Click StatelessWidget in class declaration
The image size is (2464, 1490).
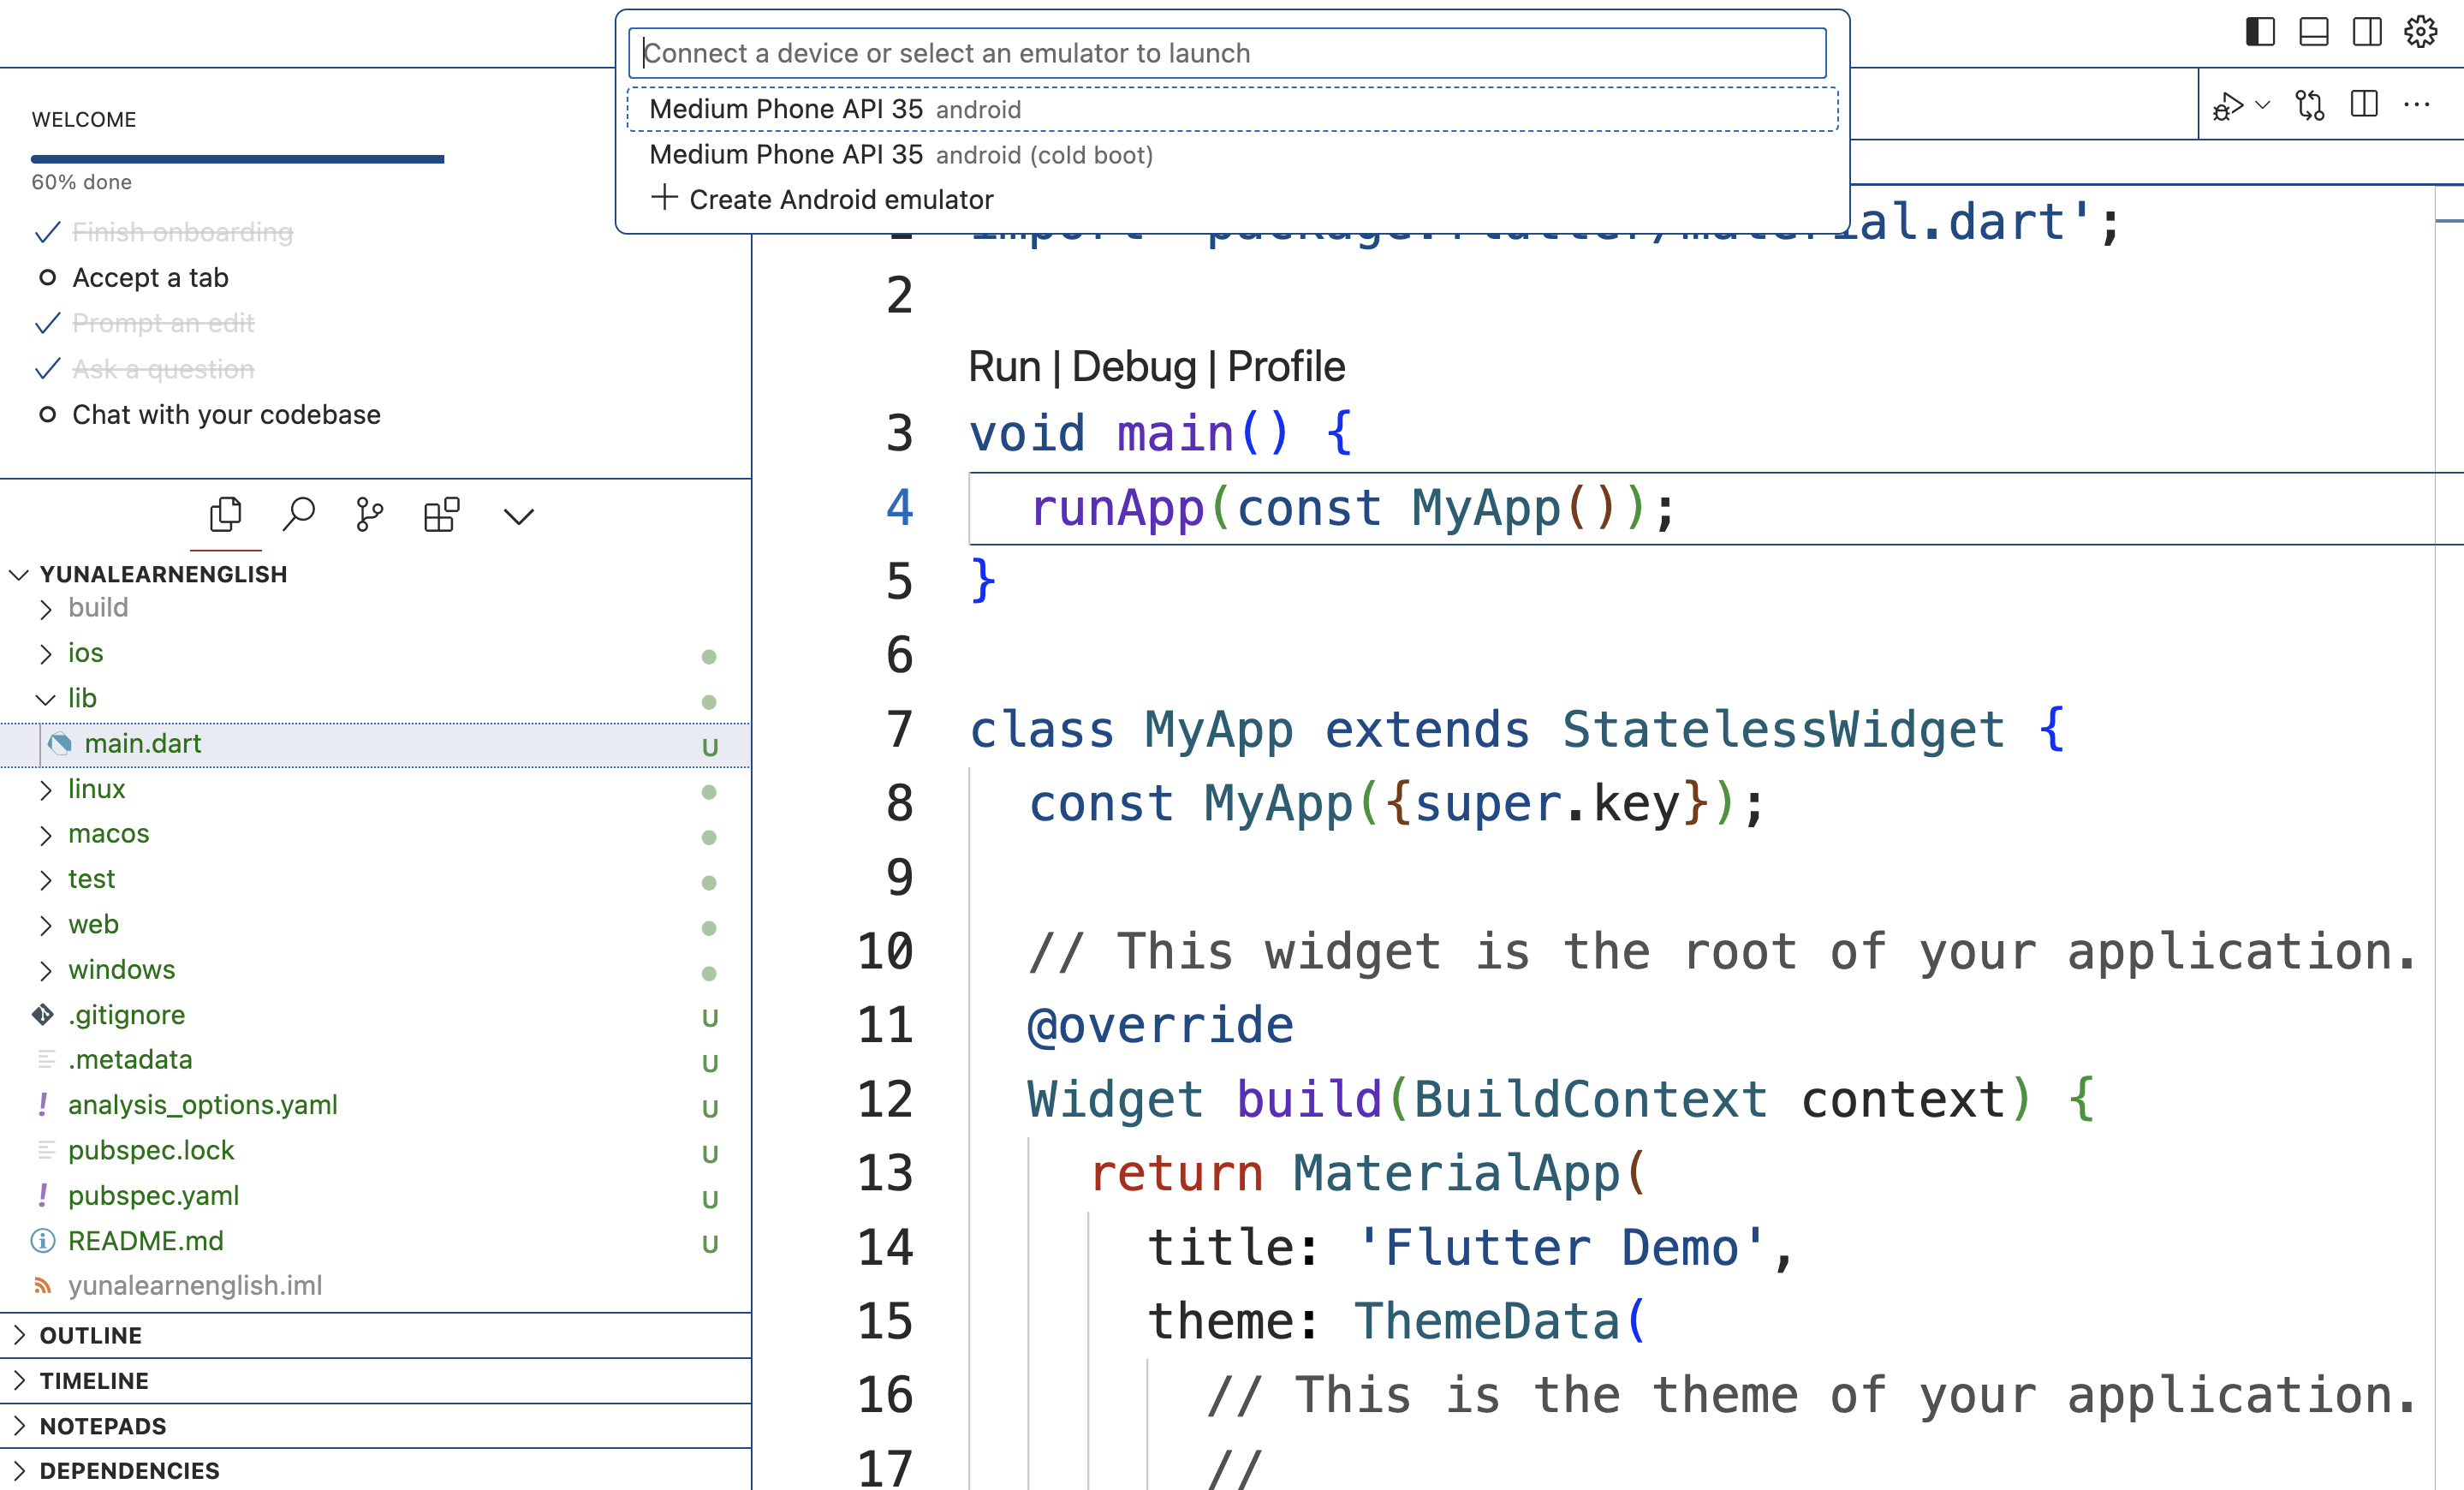point(1783,729)
